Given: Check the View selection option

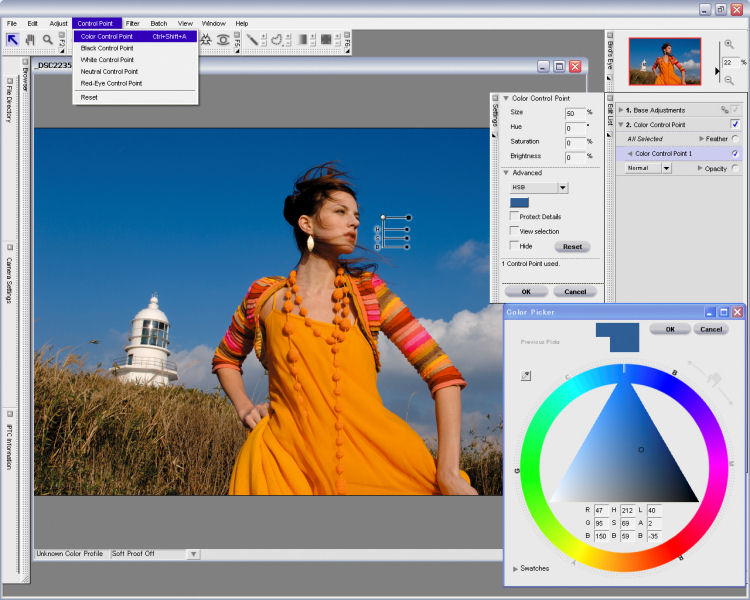Looking at the screenshot, I should pyautogui.click(x=514, y=231).
